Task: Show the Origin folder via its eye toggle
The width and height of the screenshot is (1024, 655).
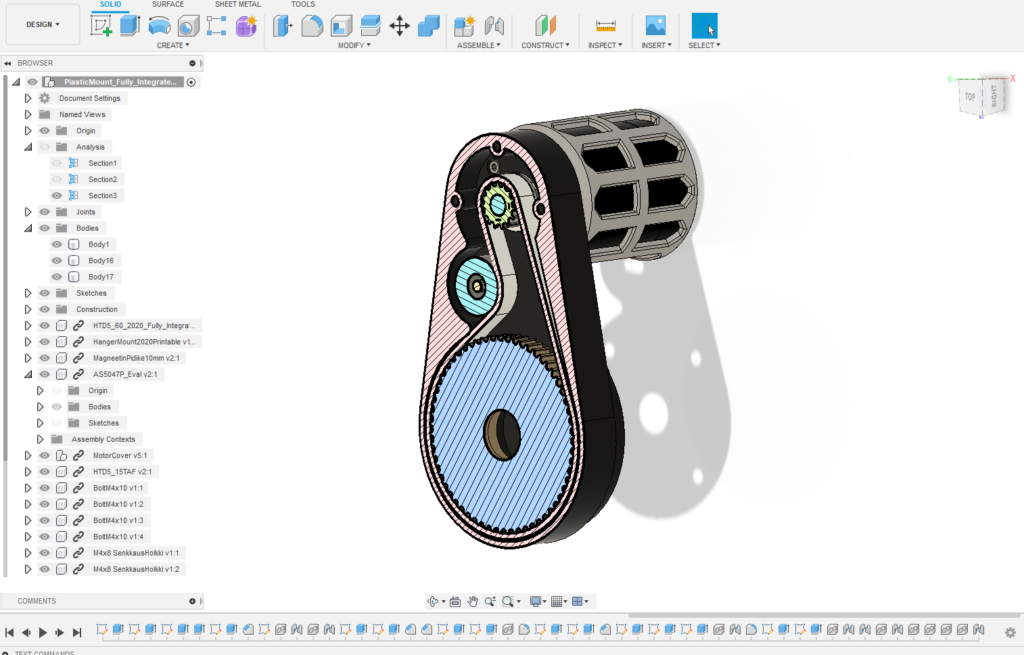Action: [42, 130]
